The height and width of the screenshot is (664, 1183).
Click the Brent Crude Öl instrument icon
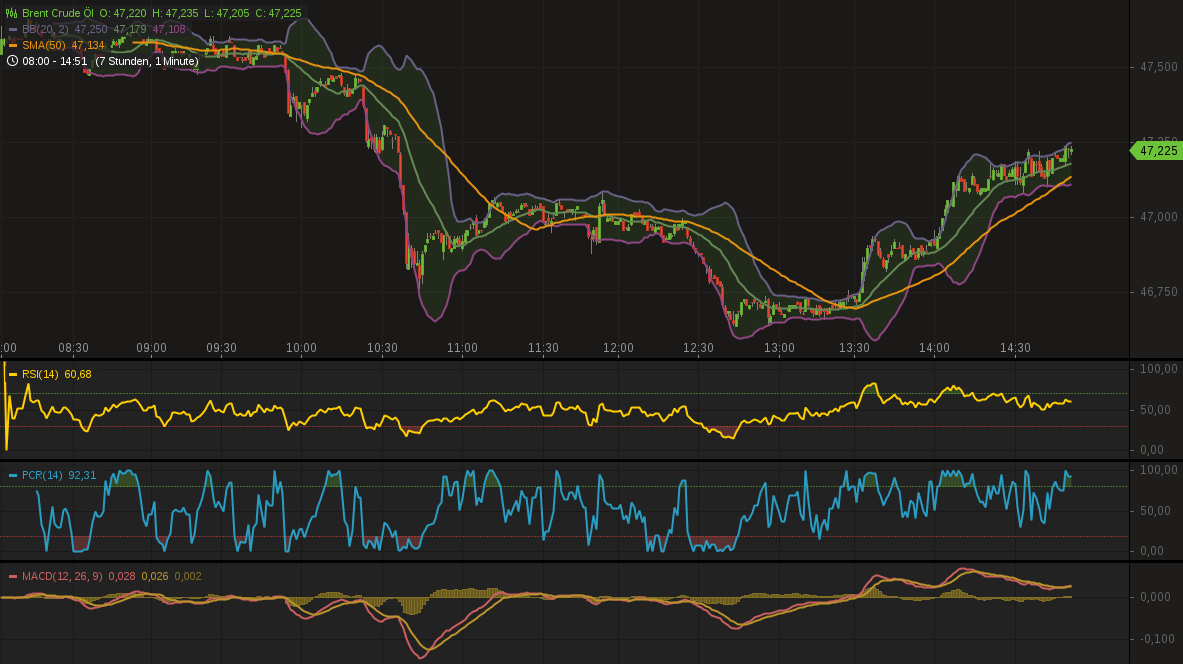coord(12,12)
